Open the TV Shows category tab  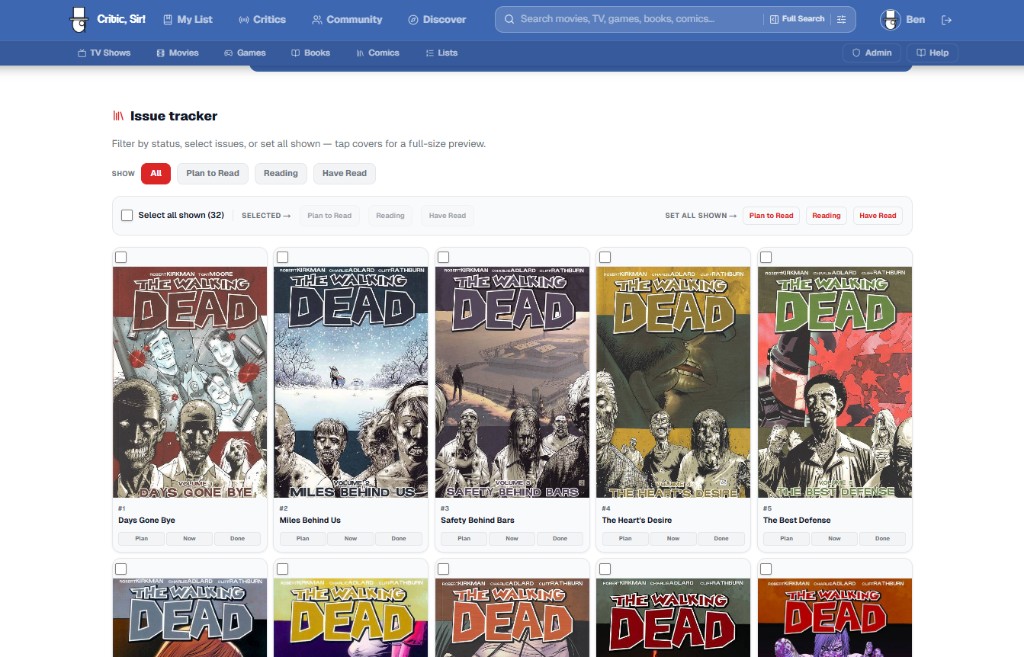pyautogui.click(x=104, y=53)
